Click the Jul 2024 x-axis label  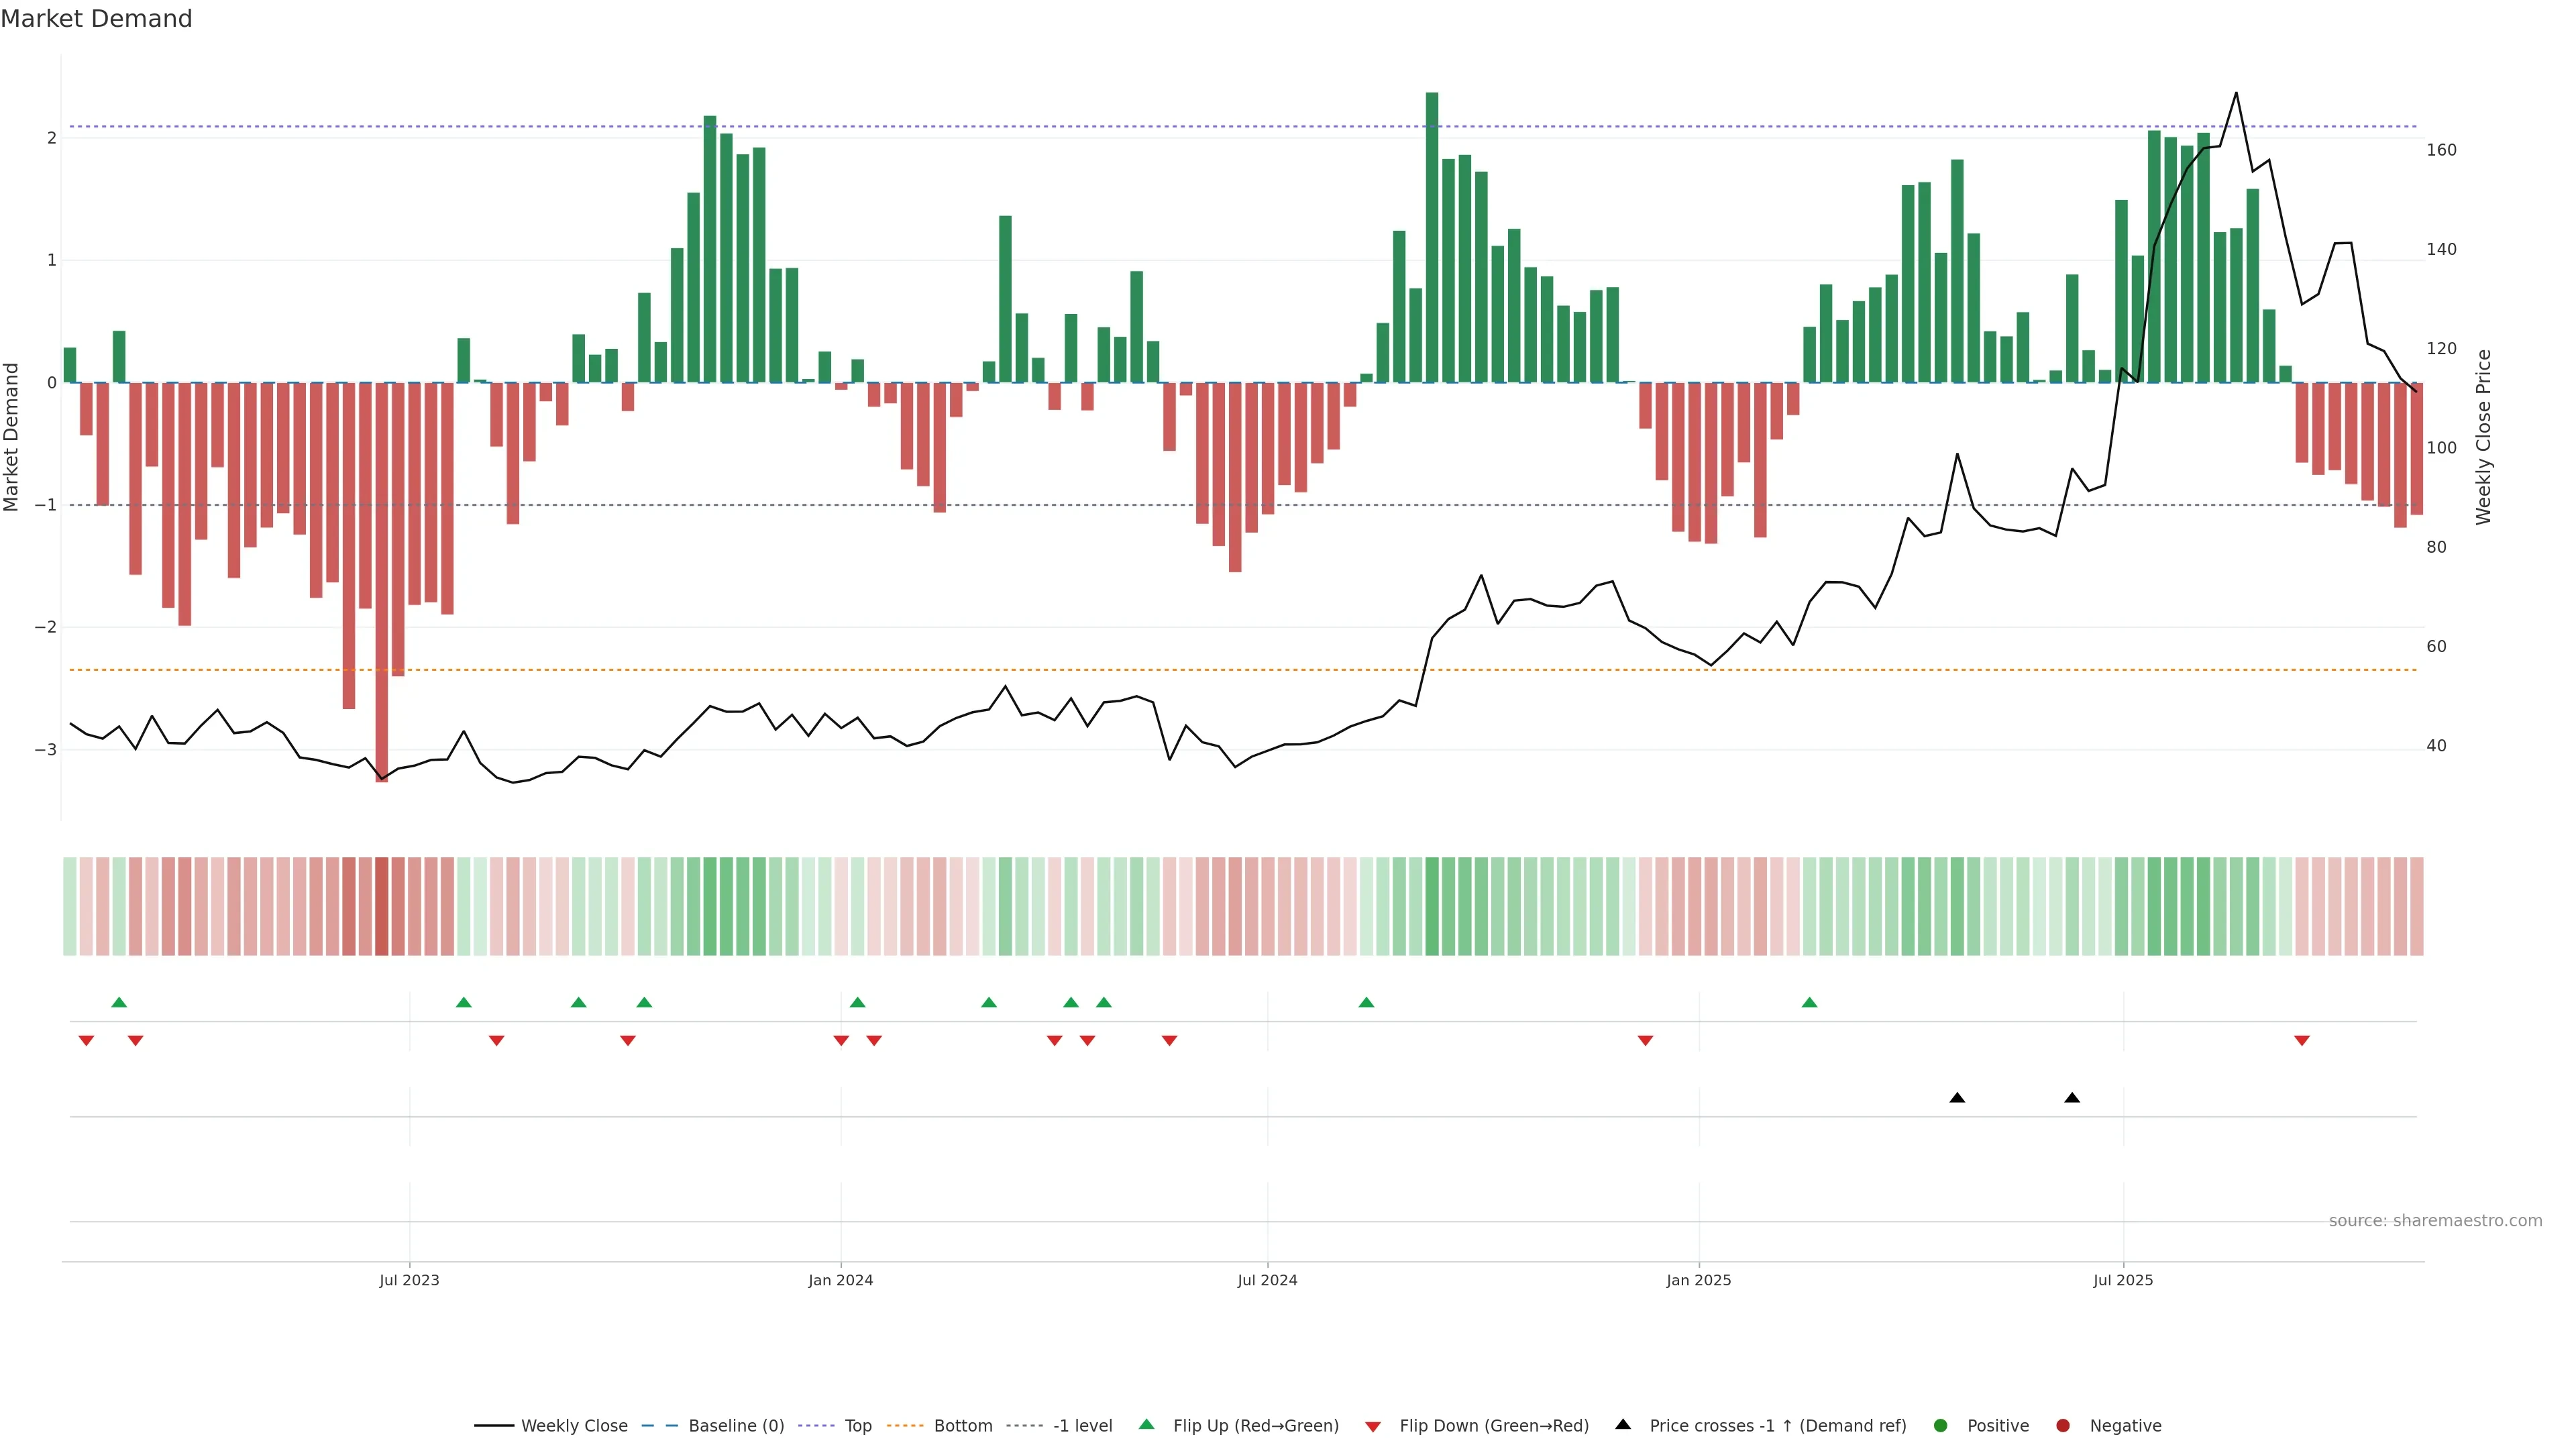(x=1267, y=1280)
